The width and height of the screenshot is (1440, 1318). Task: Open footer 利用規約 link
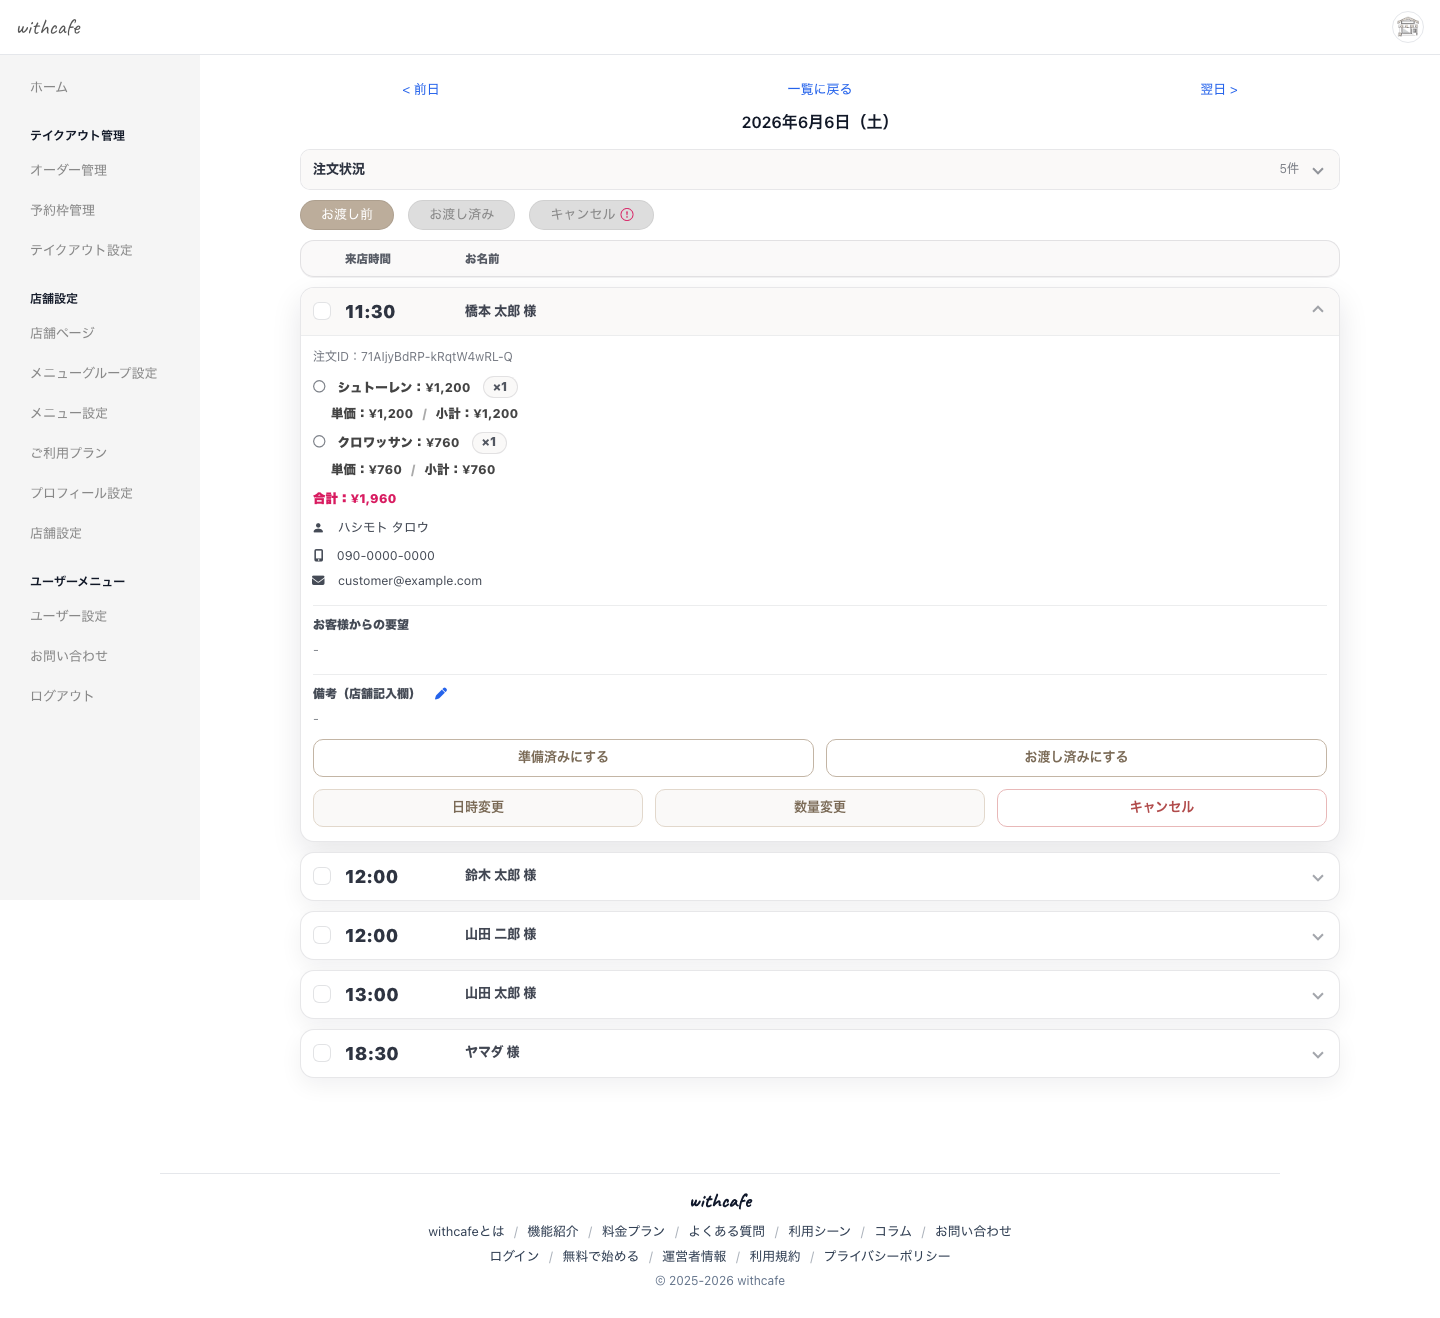775,1256
